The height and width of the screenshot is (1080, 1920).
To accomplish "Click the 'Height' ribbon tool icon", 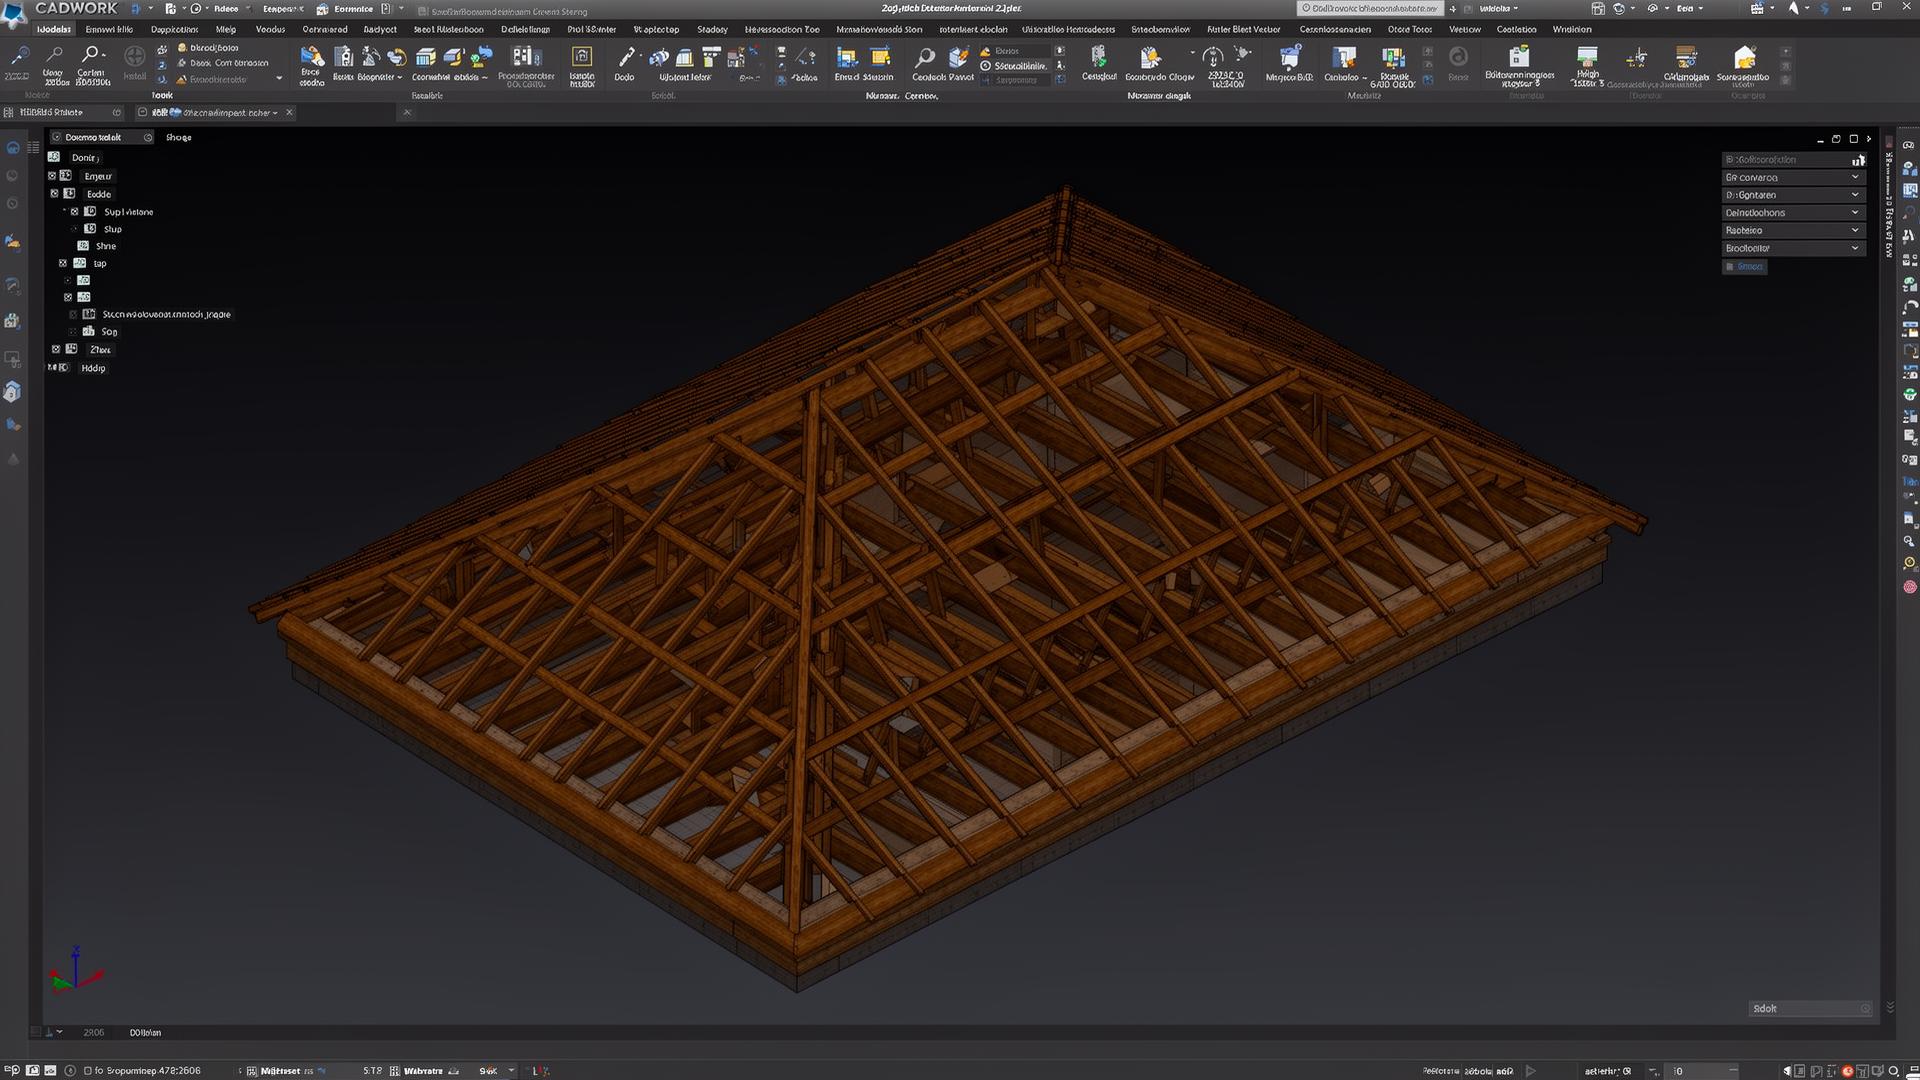I will click(x=1587, y=56).
